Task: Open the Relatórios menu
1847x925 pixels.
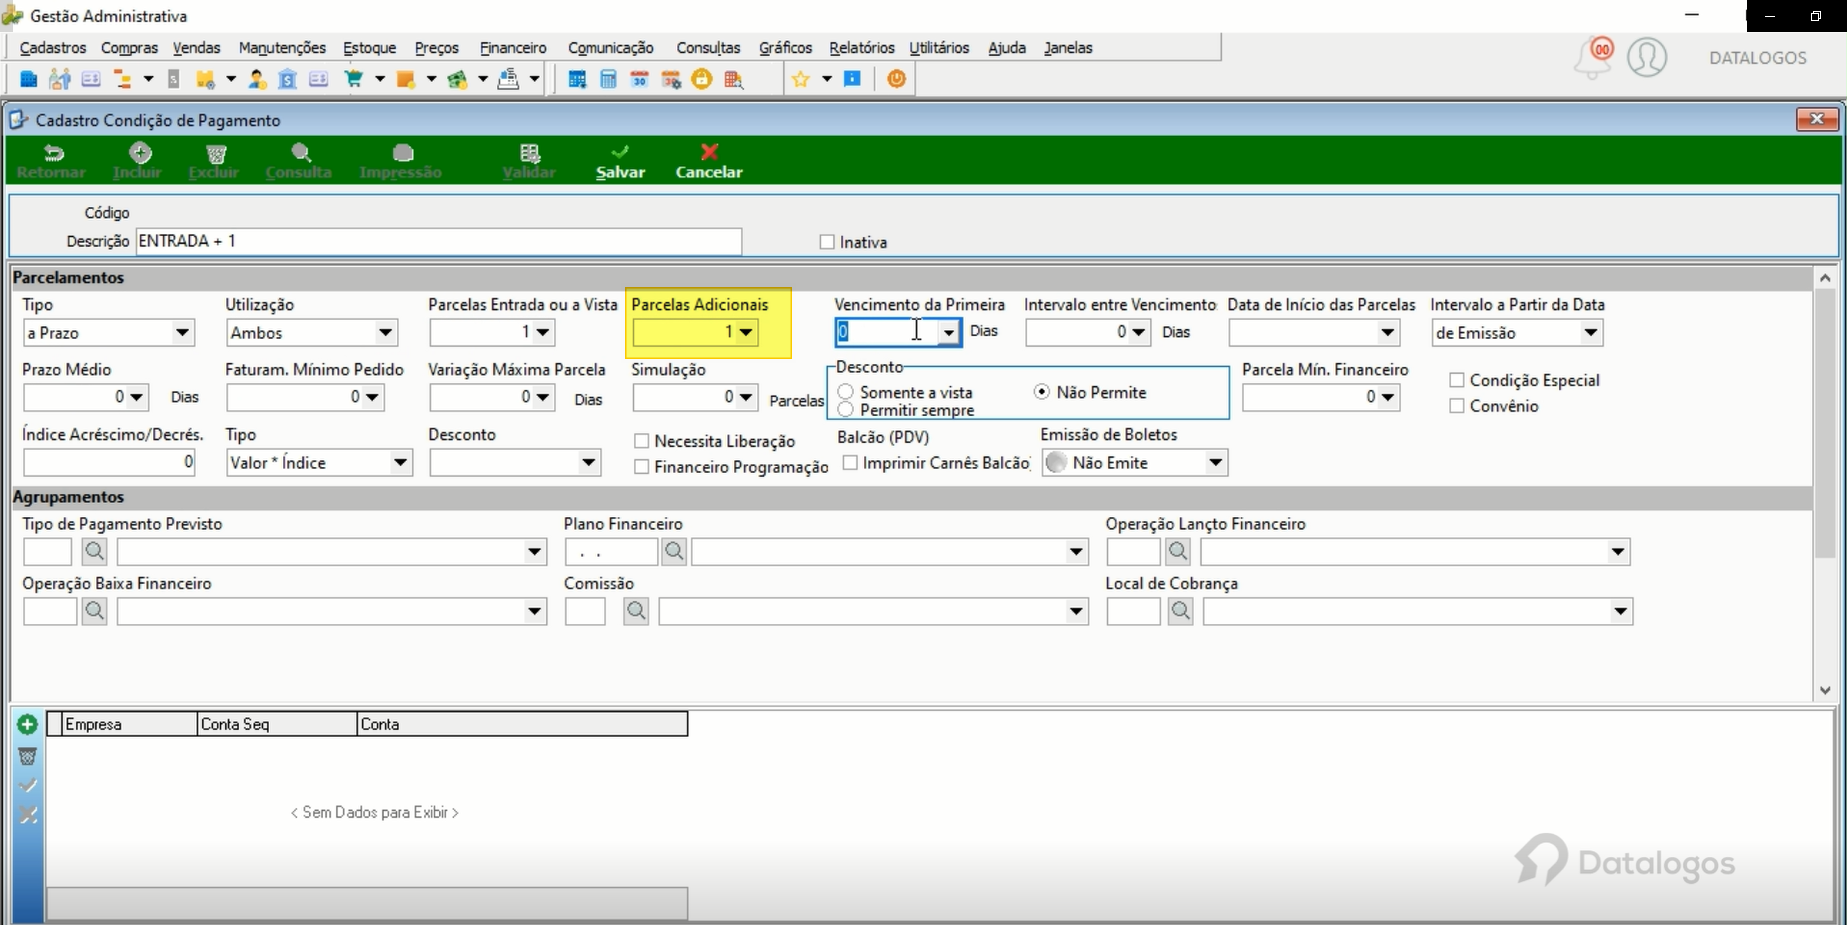Action: [862, 48]
